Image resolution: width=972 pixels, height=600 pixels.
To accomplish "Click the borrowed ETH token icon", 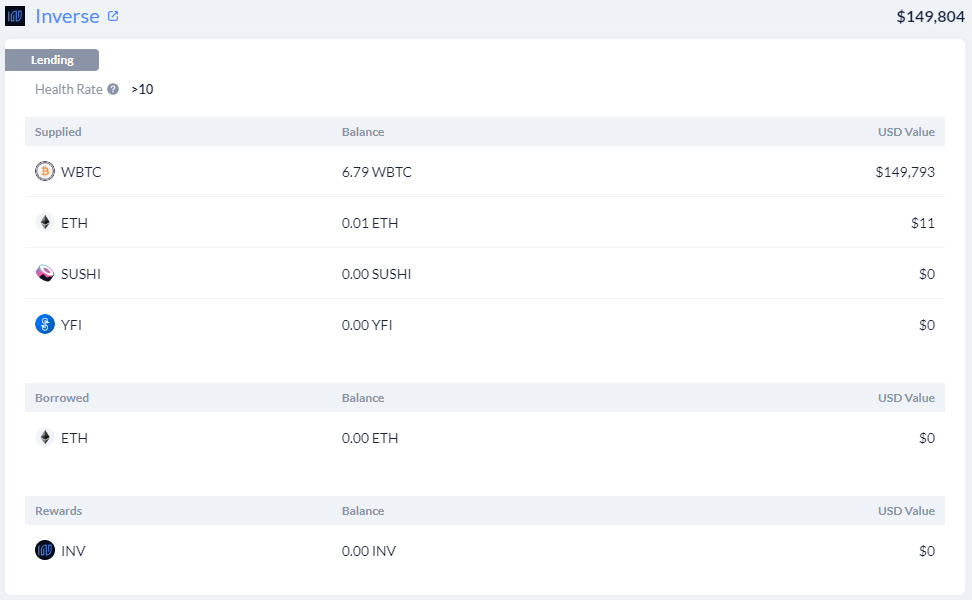I will click(x=45, y=438).
